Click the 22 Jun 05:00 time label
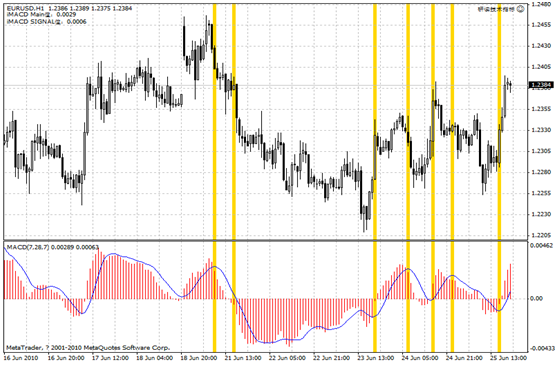This screenshot has height=365, width=557. pos(287,358)
